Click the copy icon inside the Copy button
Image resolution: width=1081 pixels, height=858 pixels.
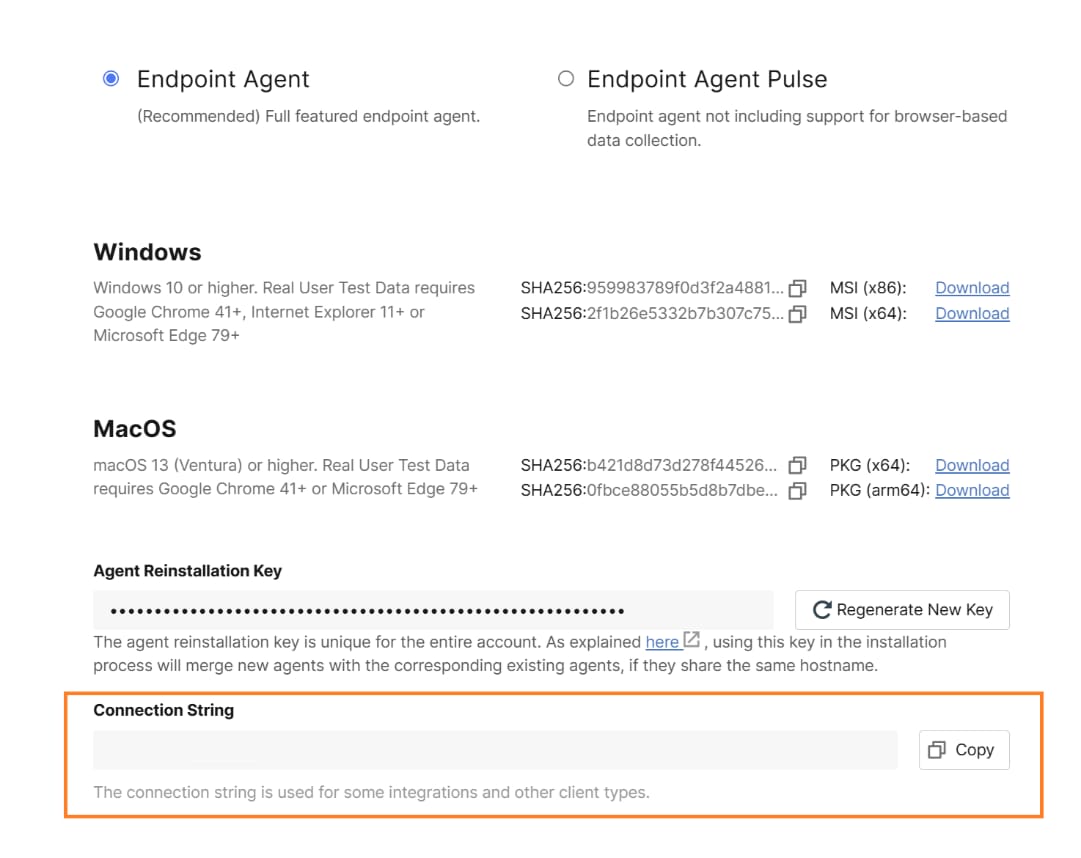tap(938, 749)
